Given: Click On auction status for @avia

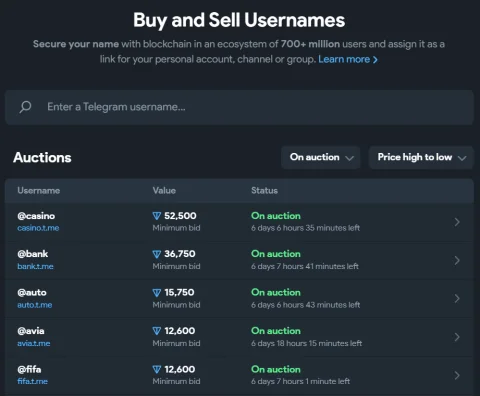Looking at the screenshot, I should click(x=276, y=331).
